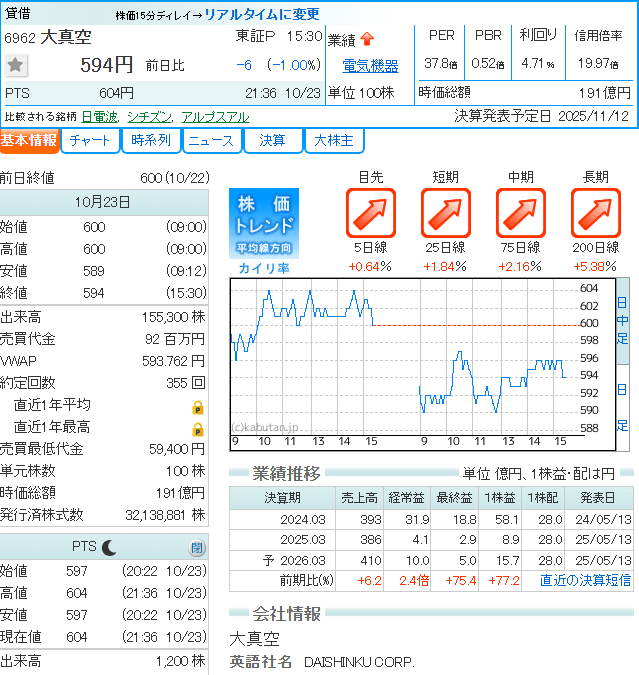Click the 長期 200日線 trend arrow
The height and width of the screenshot is (675, 639).
click(596, 213)
